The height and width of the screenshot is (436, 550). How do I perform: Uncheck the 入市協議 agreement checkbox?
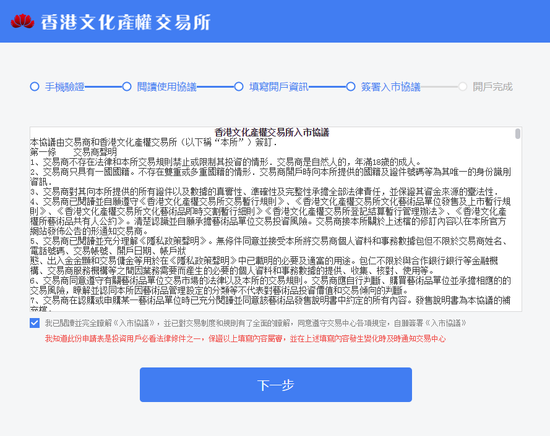point(34,323)
